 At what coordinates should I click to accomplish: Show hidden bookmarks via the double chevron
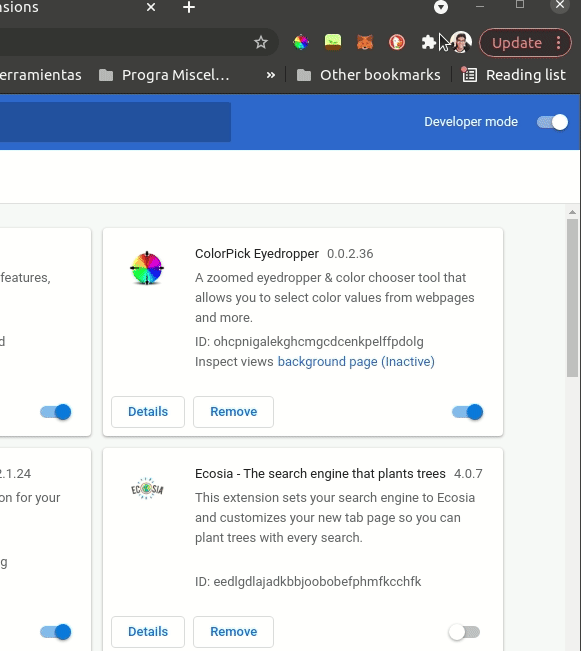click(x=271, y=75)
